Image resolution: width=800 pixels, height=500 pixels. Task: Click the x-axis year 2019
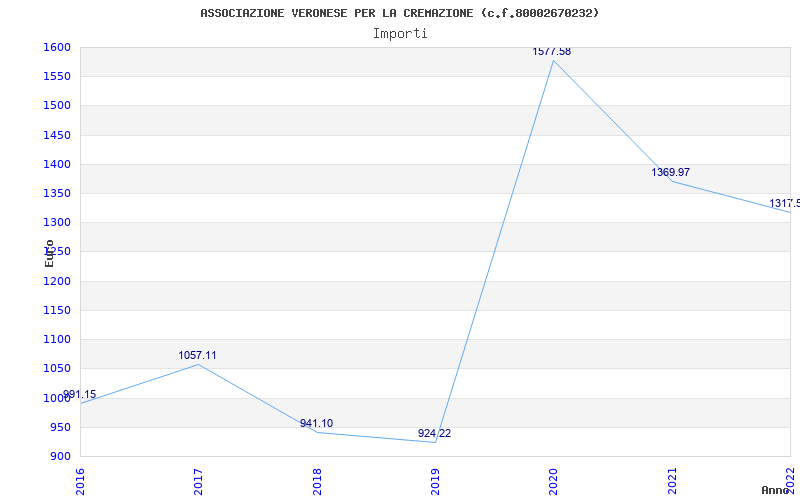click(435, 482)
